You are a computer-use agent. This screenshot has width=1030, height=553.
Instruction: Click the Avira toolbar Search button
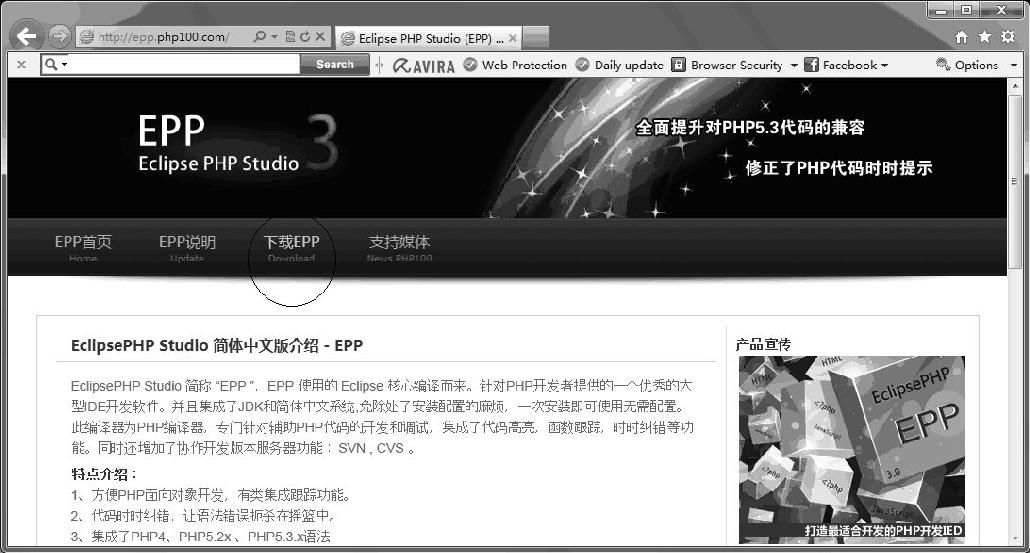coord(335,64)
